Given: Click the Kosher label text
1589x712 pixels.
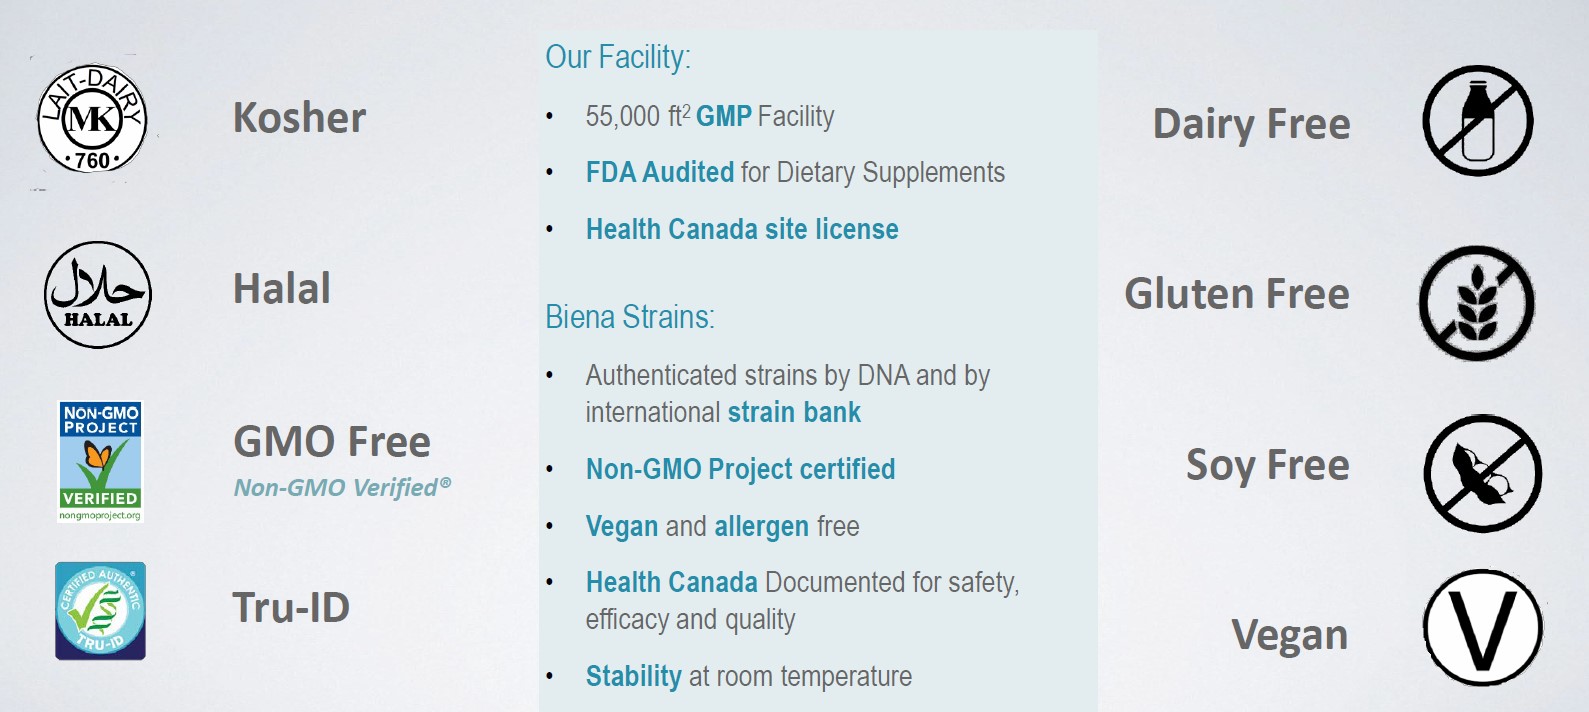Looking at the screenshot, I should [299, 118].
